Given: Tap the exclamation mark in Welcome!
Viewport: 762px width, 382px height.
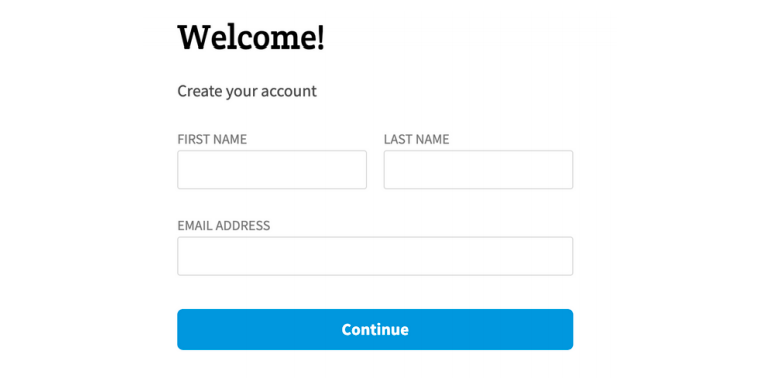Looking at the screenshot, I should click(320, 37).
